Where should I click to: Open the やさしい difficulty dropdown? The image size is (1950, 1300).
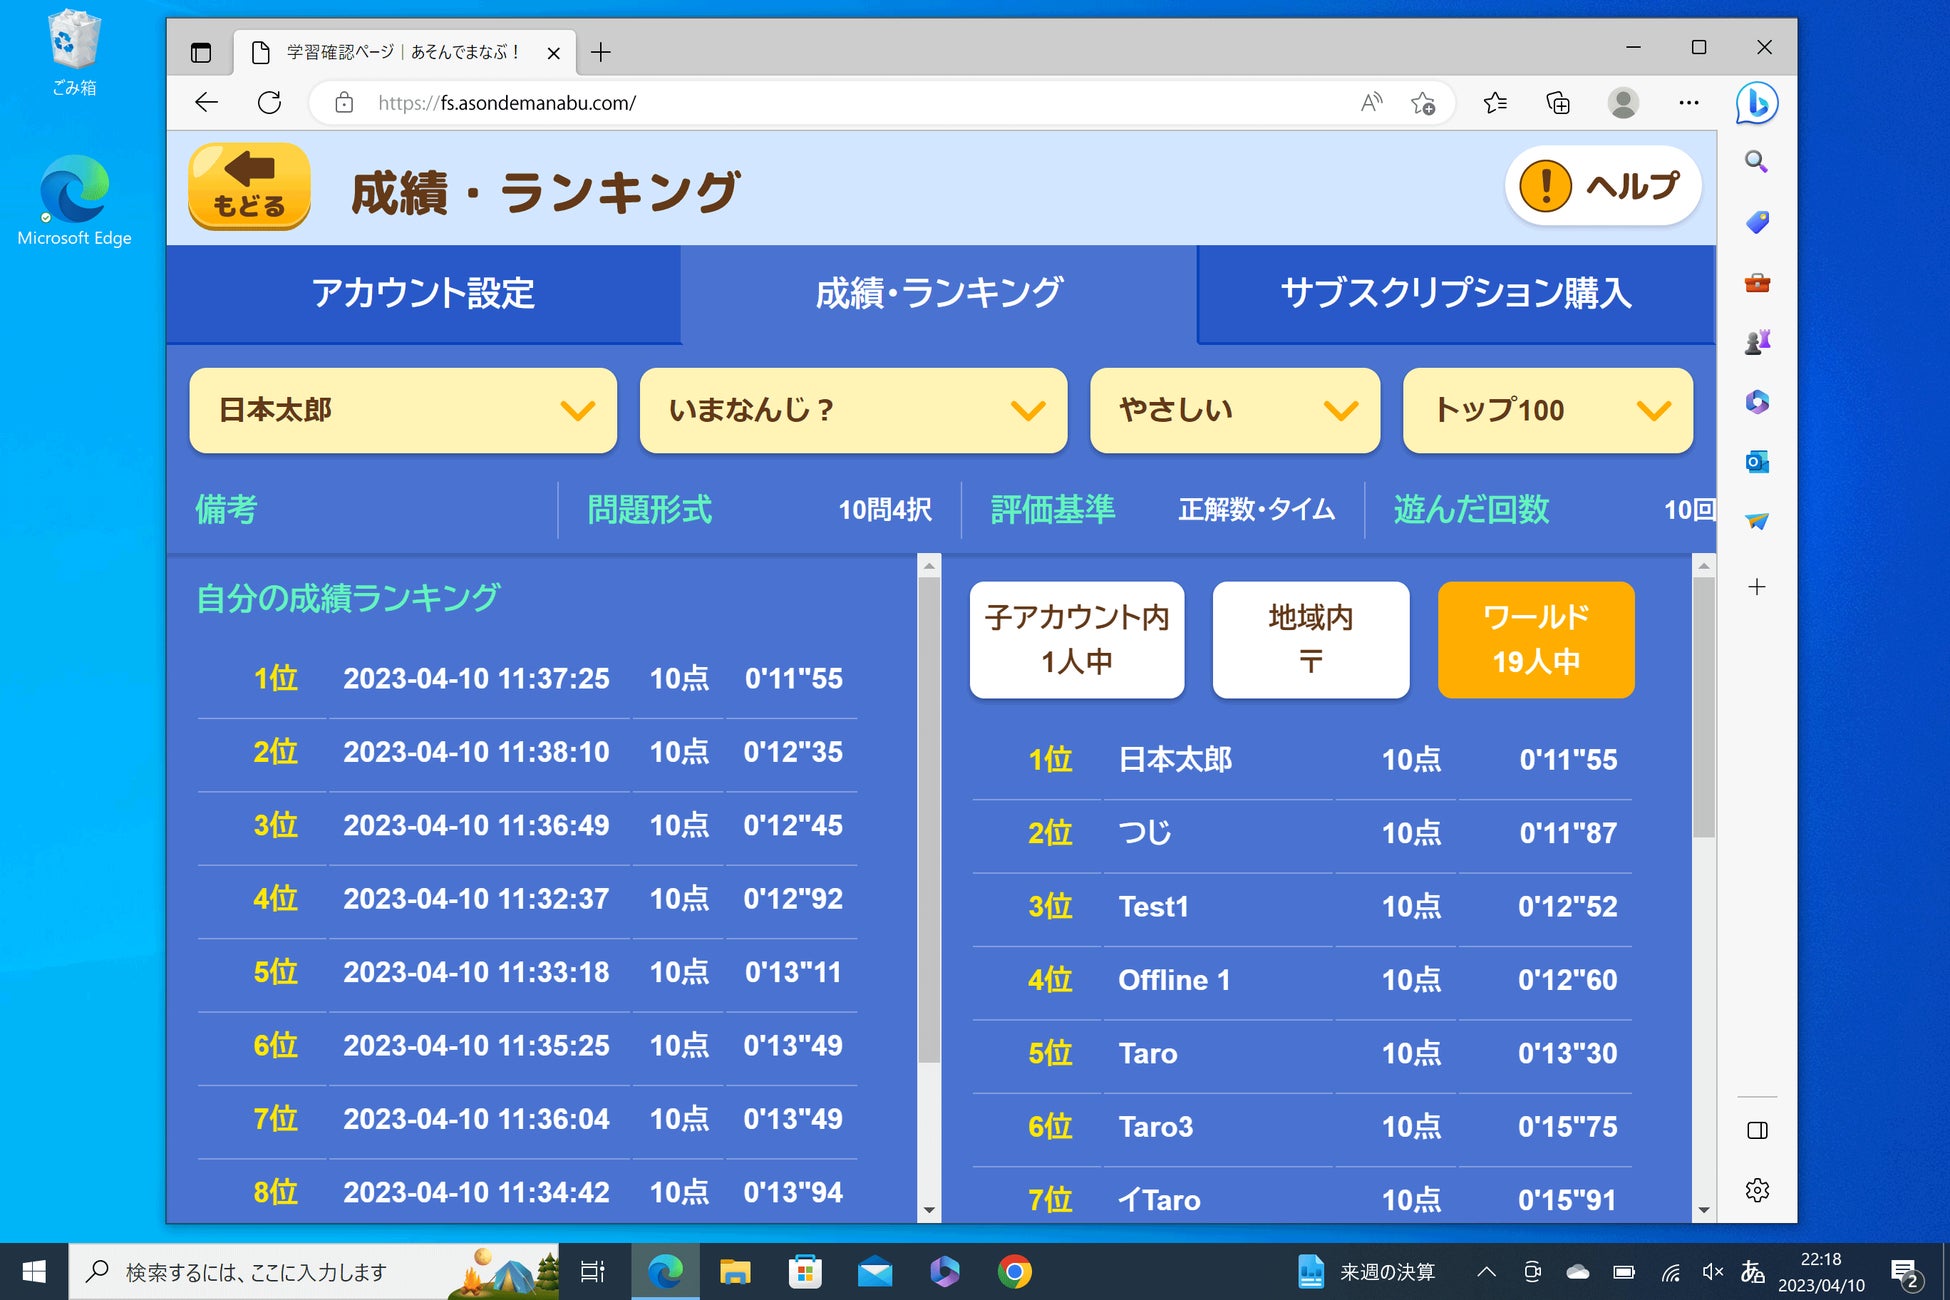click(x=1234, y=410)
